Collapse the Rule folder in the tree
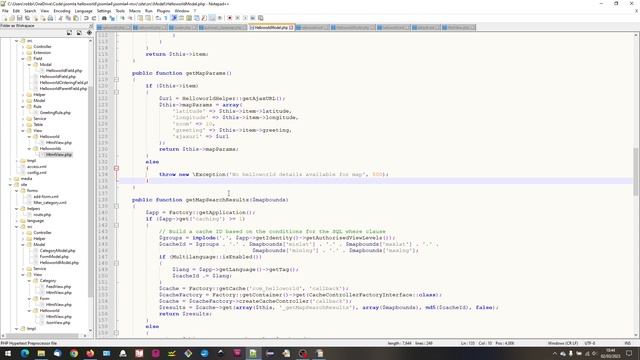 [23, 107]
